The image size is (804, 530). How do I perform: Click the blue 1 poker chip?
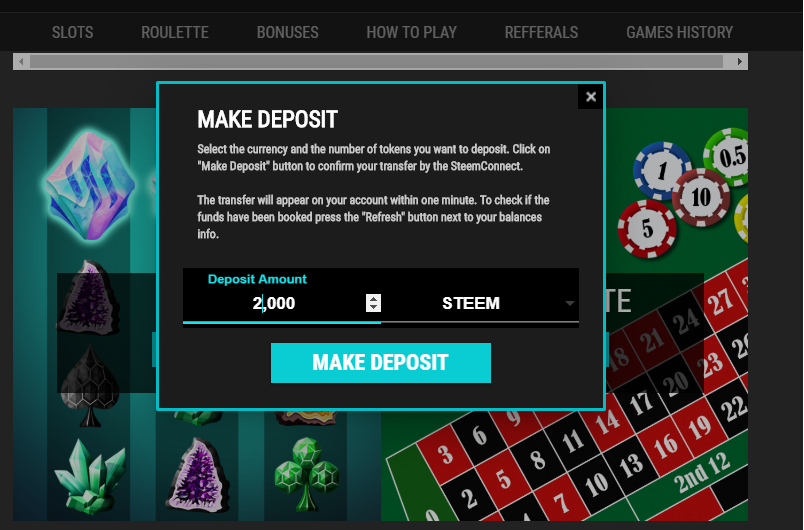(661, 170)
